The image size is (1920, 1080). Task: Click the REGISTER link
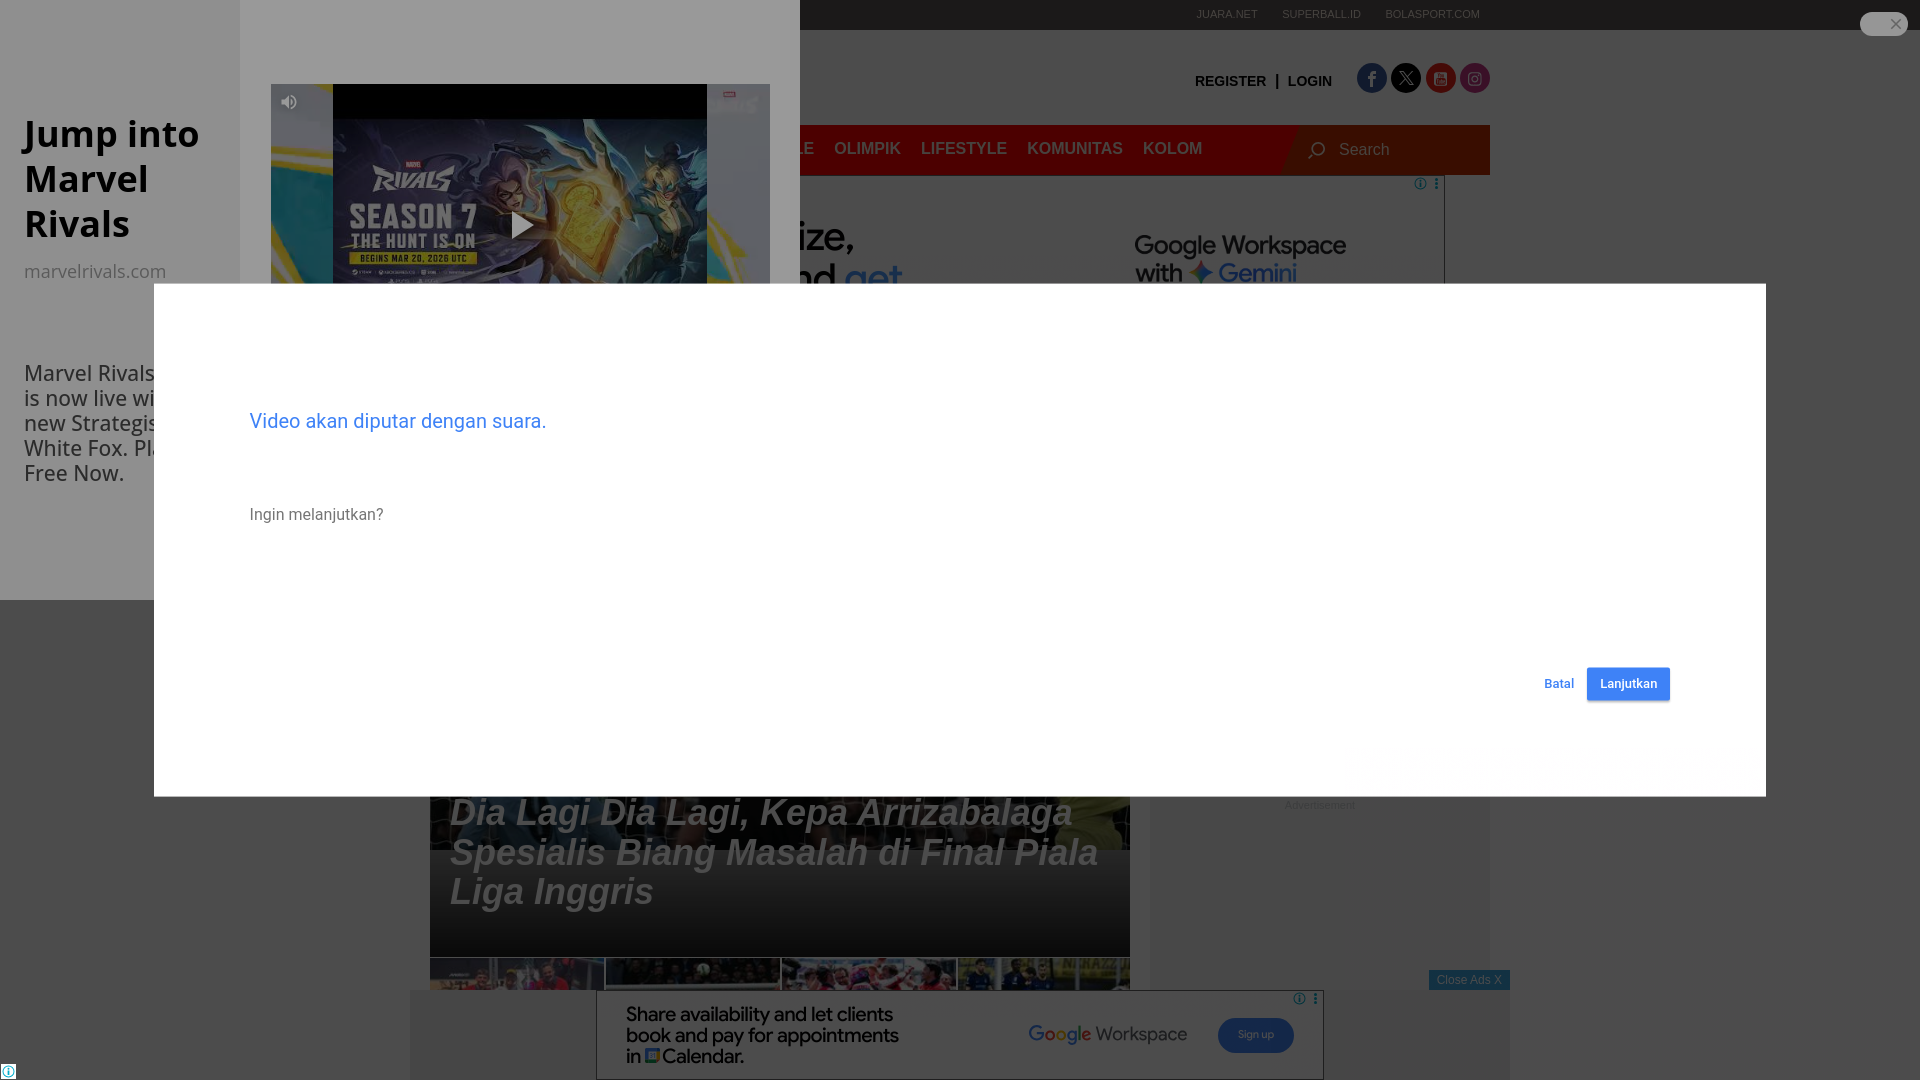(1230, 81)
